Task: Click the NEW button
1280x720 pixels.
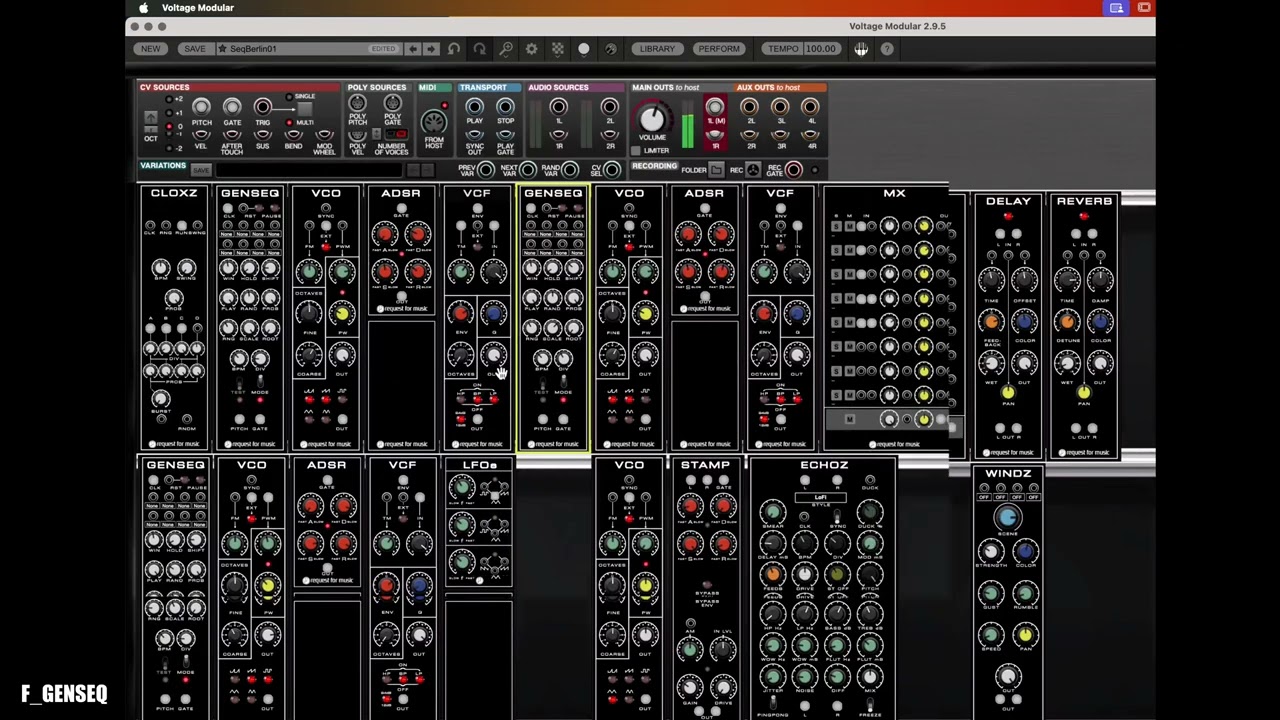Action: [150, 49]
